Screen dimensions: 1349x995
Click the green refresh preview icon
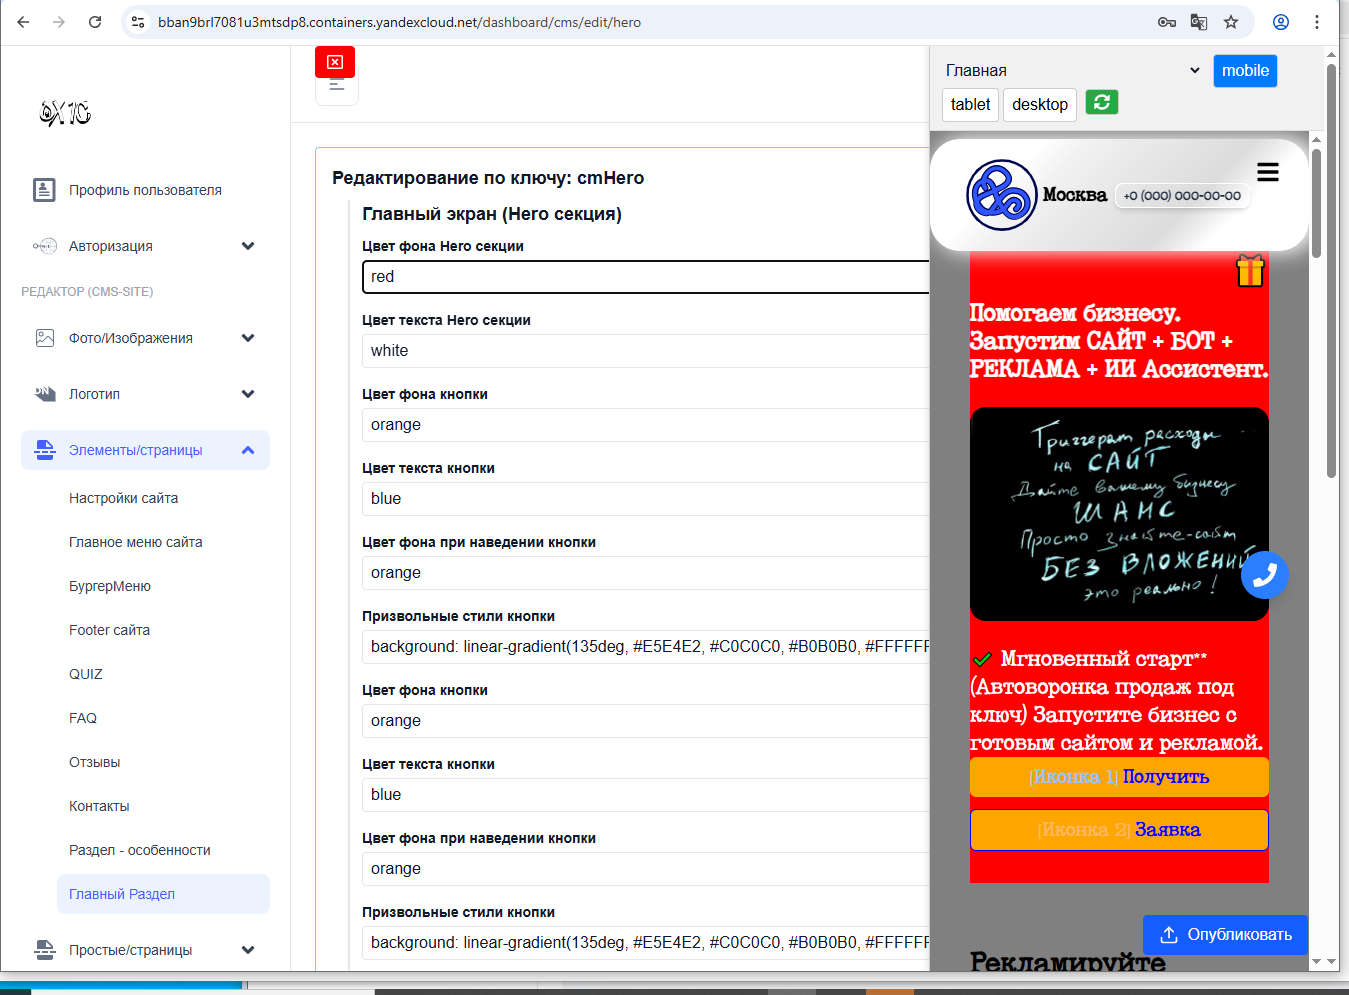click(x=1102, y=102)
